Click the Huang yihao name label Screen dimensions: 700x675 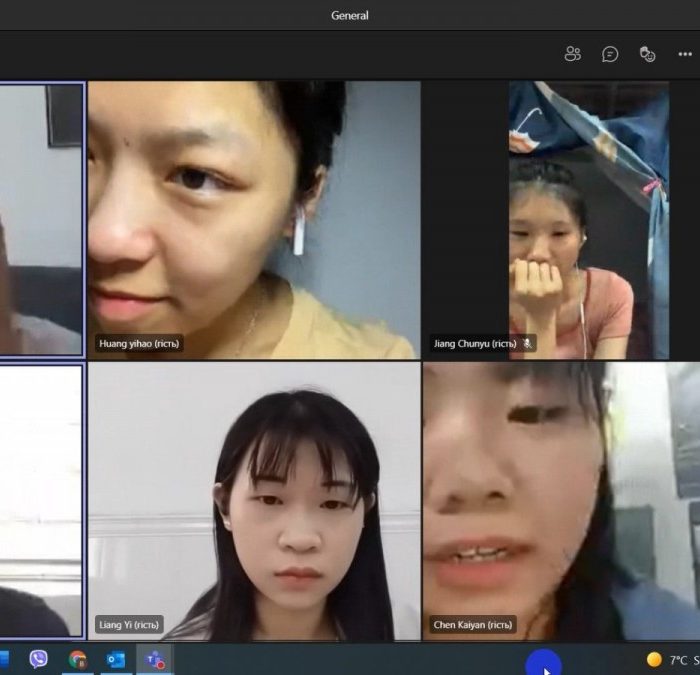pyautogui.click(x=139, y=343)
